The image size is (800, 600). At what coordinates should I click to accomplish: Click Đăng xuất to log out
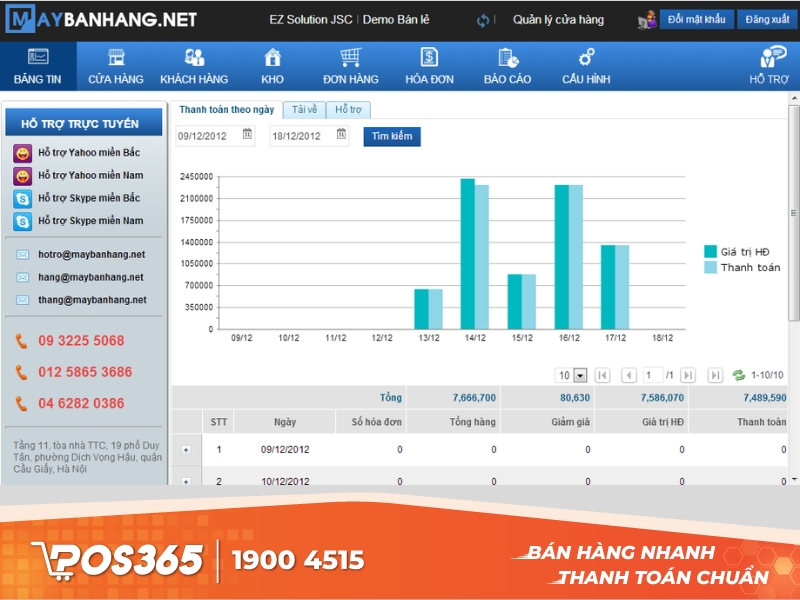click(767, 17)
